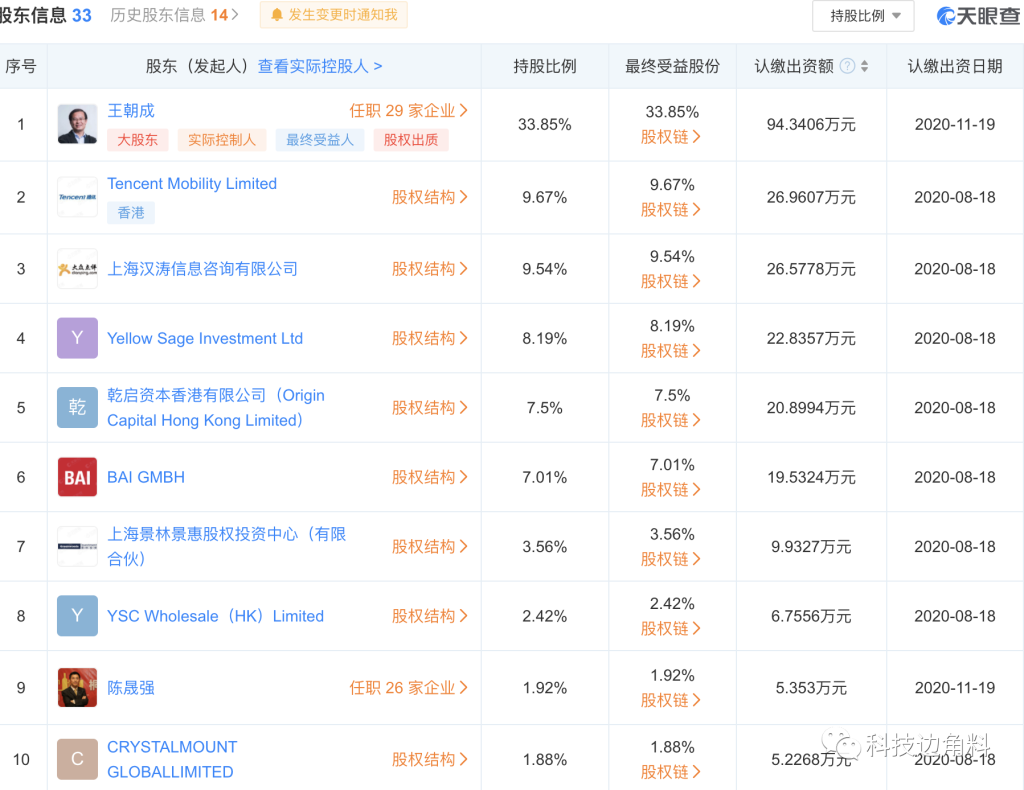Expand 任职 26 家企业 for 陈晟强
1024x790 pixels.
409,687
